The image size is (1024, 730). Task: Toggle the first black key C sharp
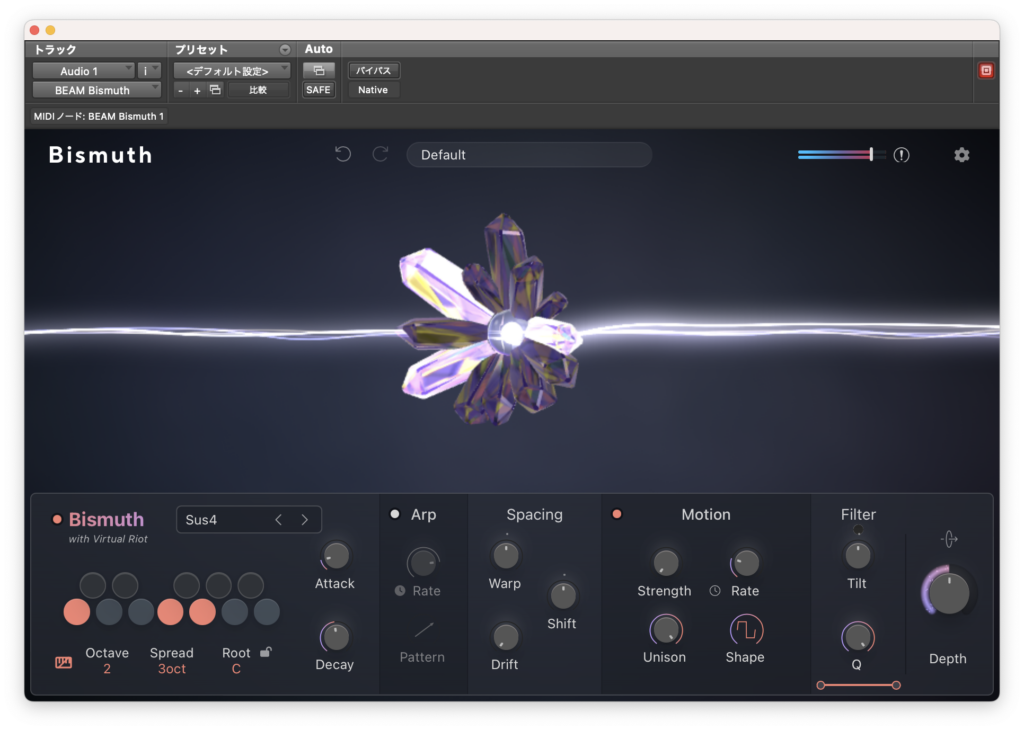coord(93,585)
